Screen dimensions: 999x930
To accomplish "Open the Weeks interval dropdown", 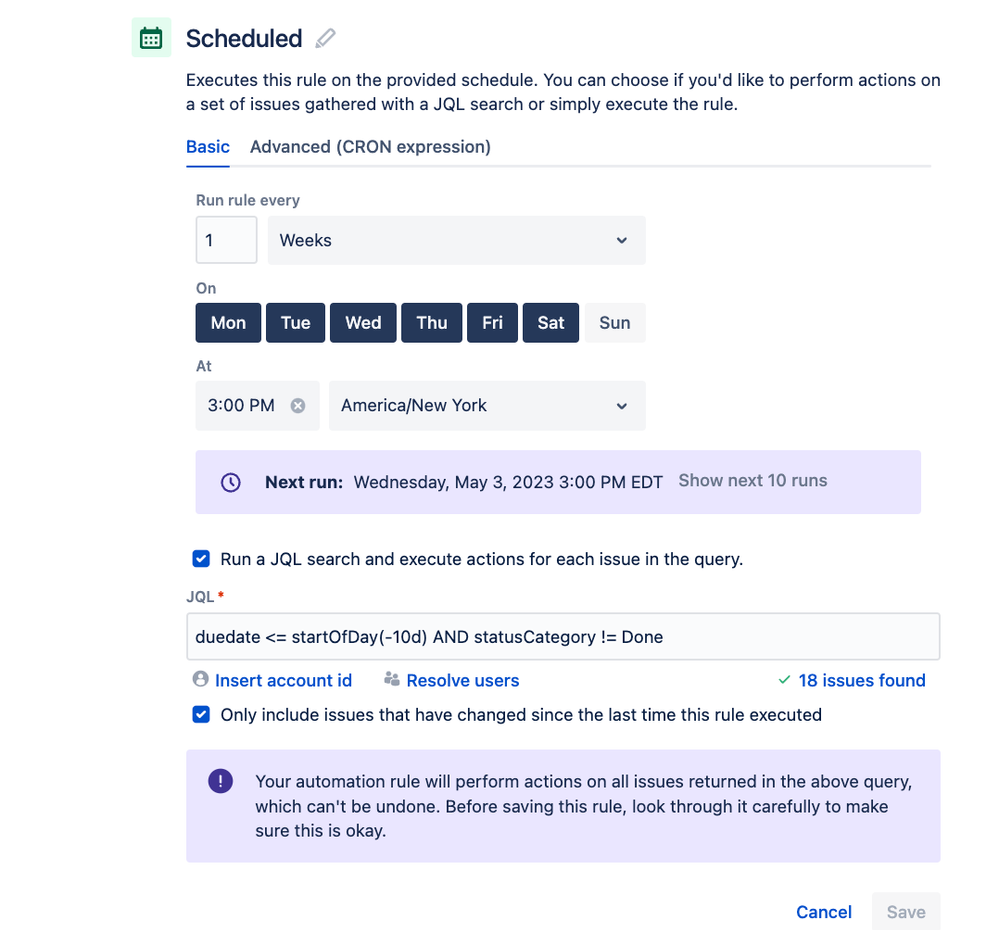I will click(456, 240).
